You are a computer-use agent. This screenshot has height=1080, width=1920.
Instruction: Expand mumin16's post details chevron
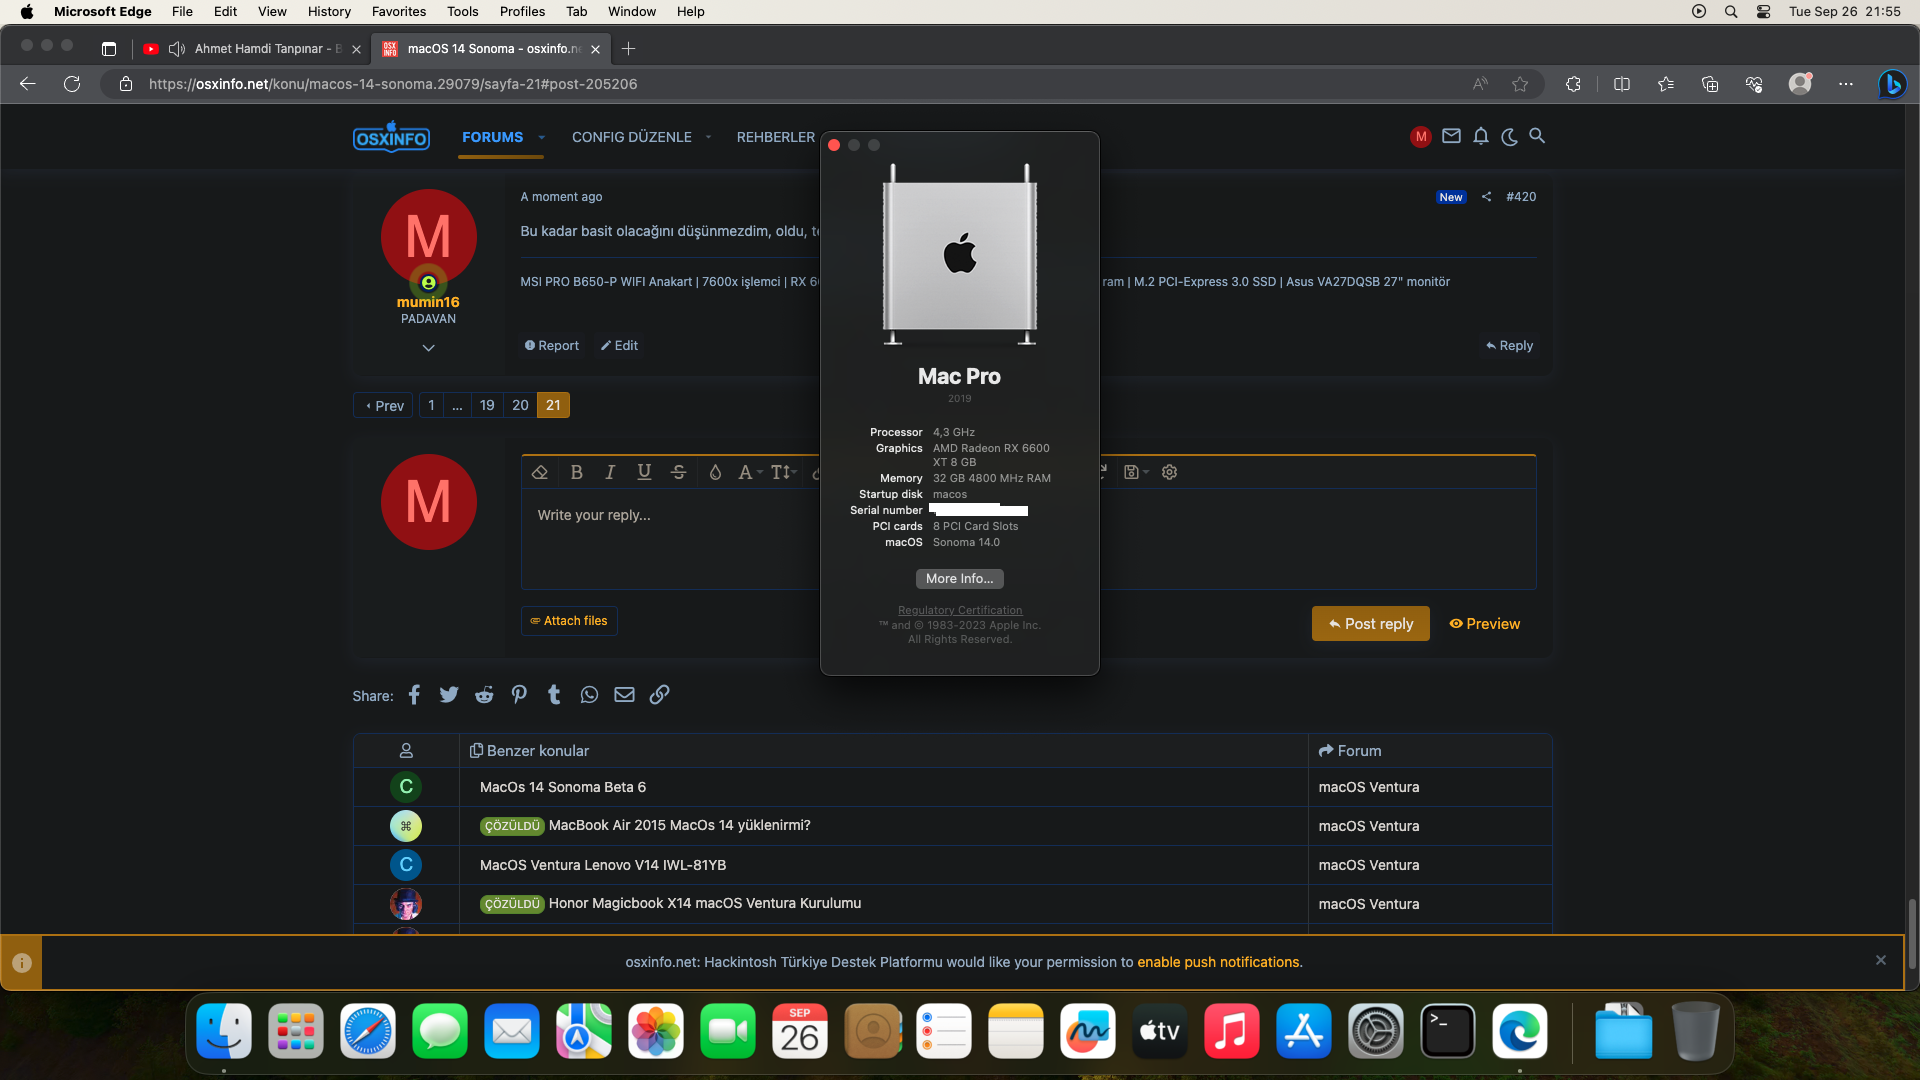coord(428,347)
